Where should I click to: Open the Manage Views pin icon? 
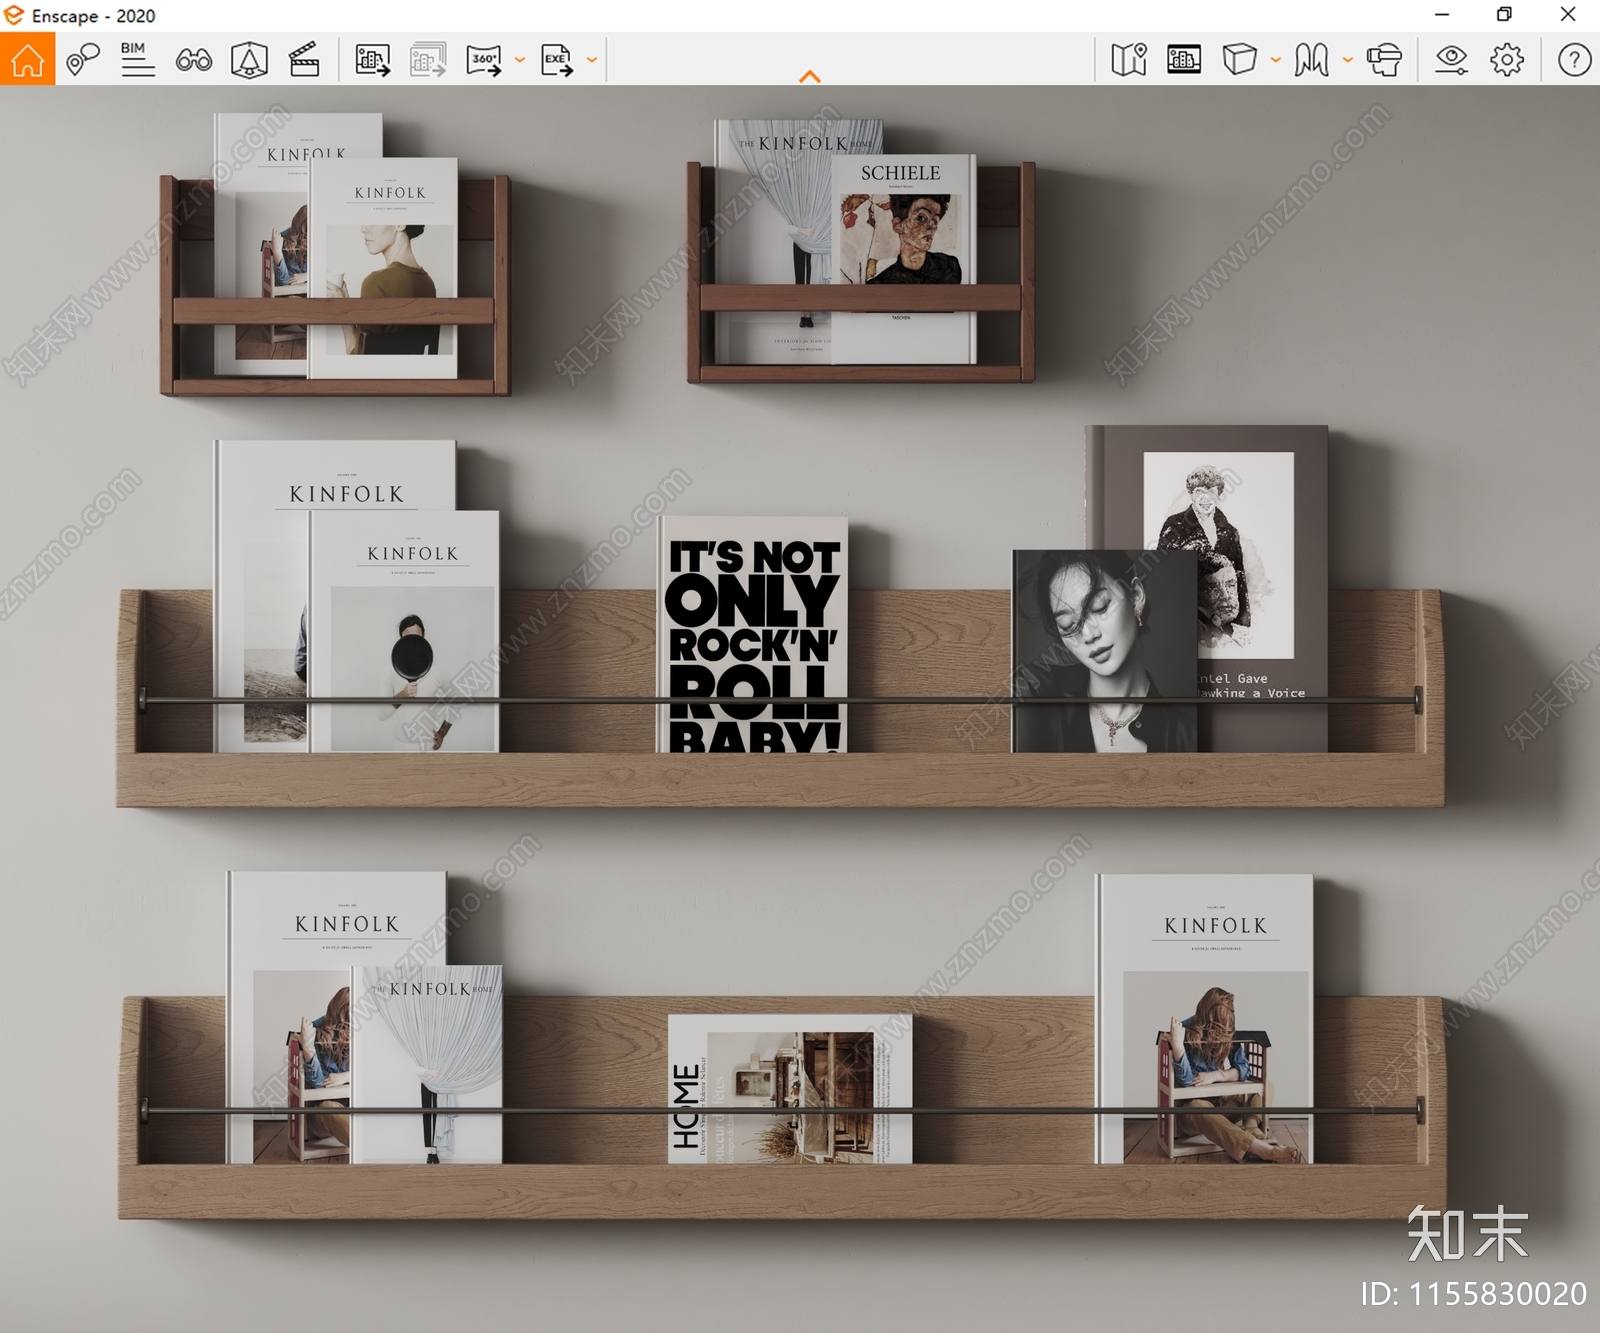83,60
